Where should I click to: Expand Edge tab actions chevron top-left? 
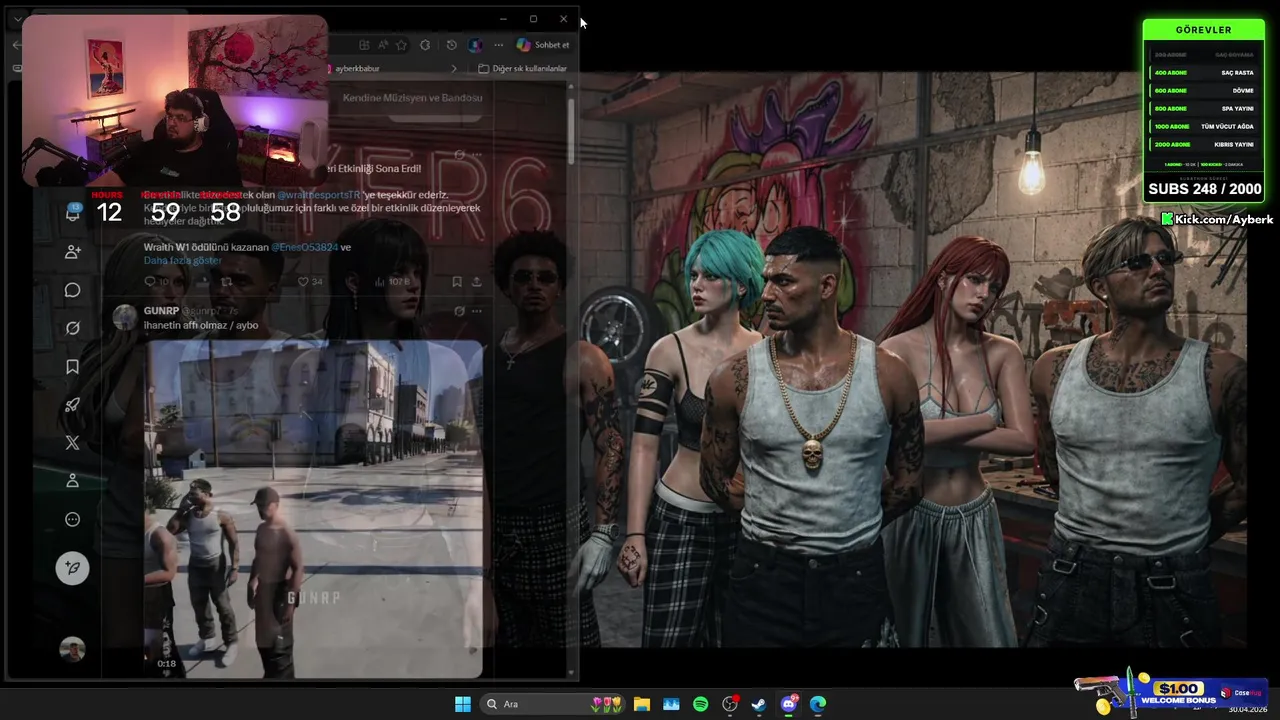pyautogui.click(x=17, y=19)
